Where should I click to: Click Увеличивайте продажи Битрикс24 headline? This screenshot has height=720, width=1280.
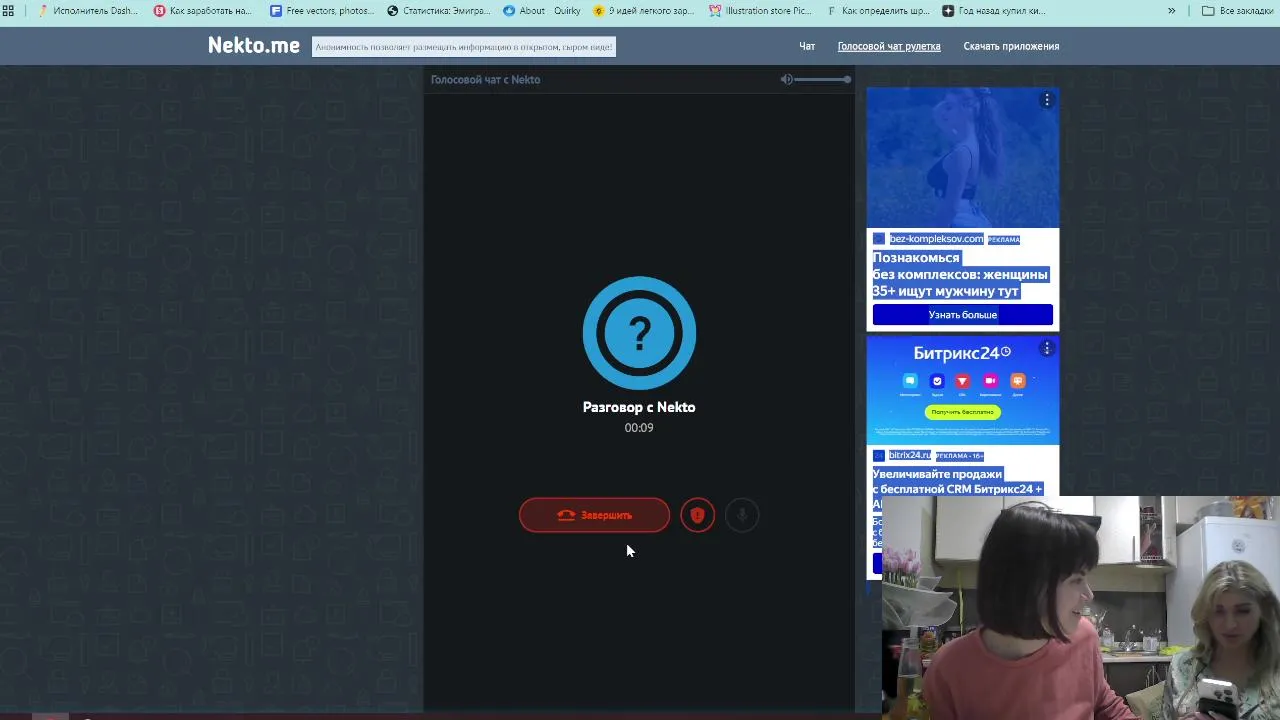[957, 481]
